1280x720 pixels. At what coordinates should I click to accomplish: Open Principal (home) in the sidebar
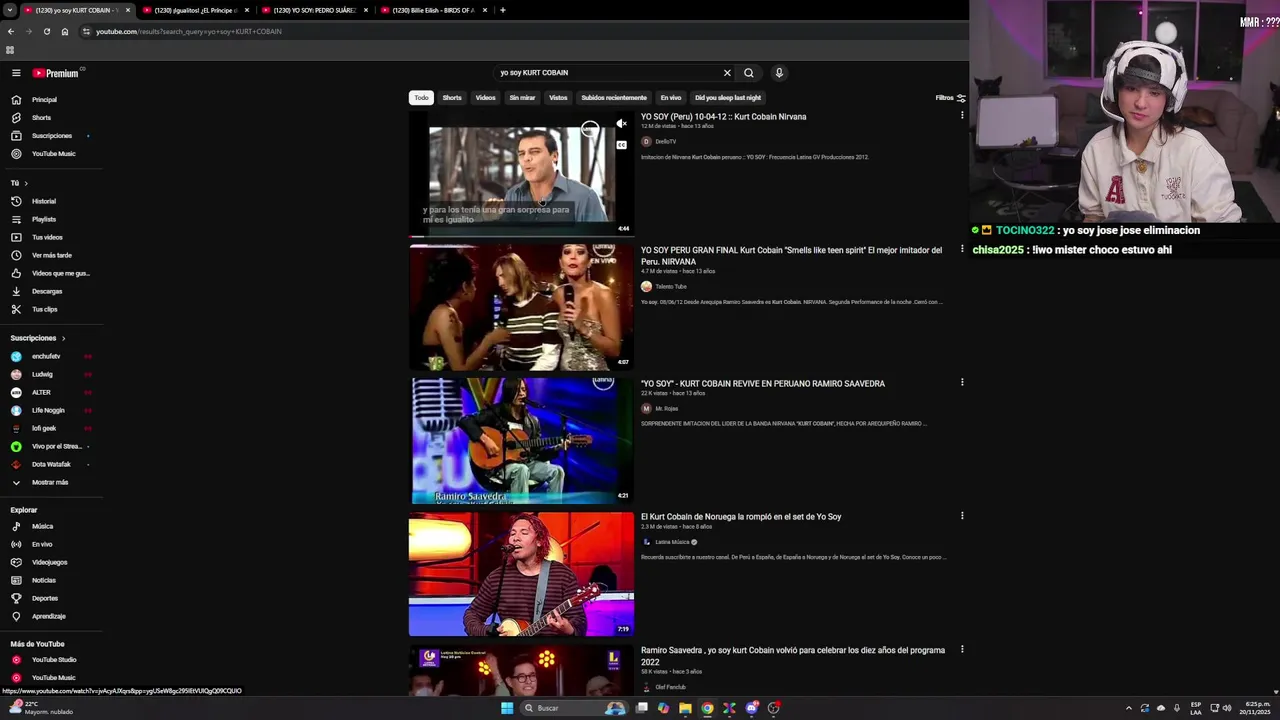click(45, 100)
